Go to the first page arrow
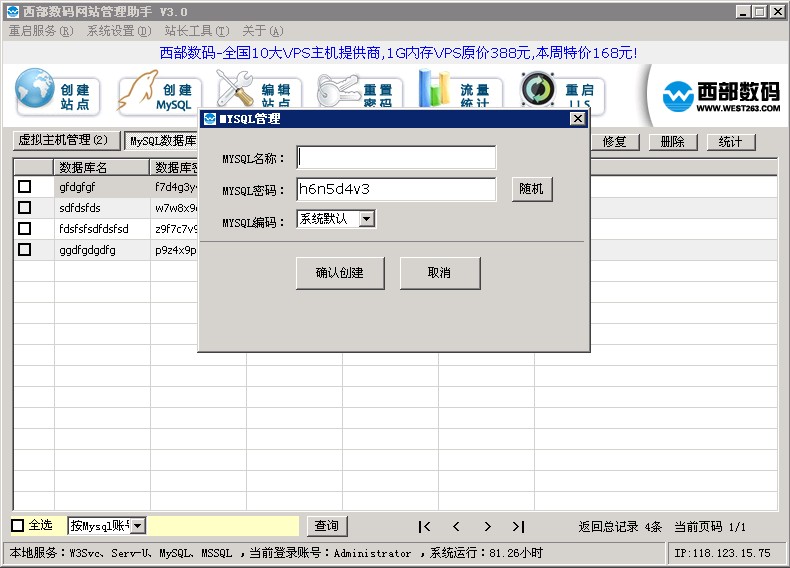 tap(425, 526)
